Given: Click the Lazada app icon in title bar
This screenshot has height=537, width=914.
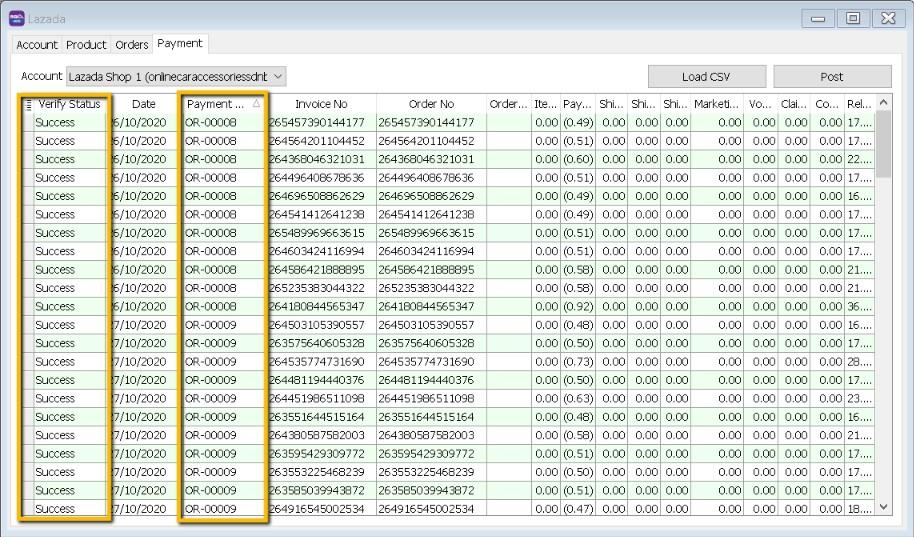Looking at the screenshot, I should coord(16,19).
